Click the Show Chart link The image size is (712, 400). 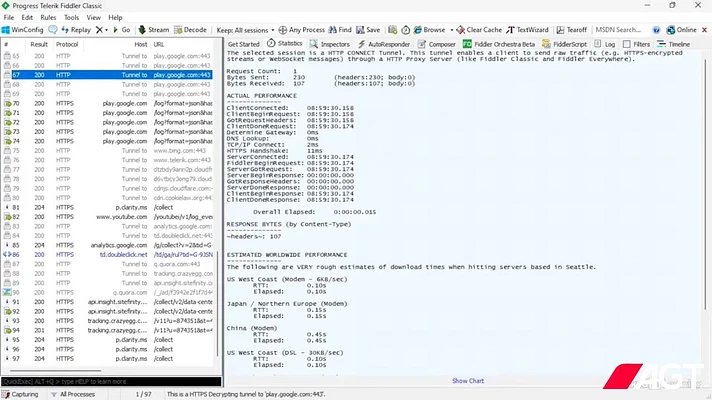click(x=468, y=381)
